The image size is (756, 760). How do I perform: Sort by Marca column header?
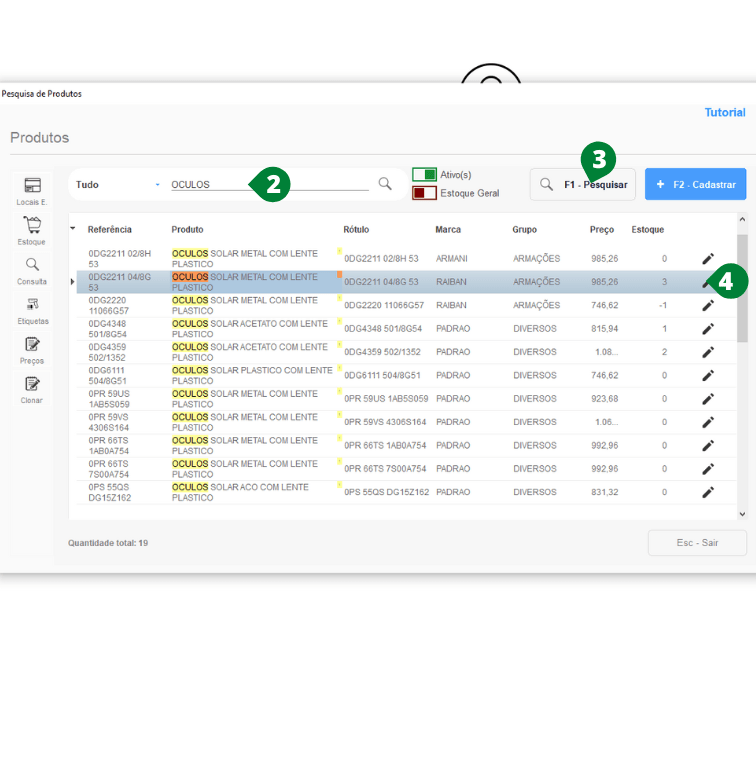(448, 229)
